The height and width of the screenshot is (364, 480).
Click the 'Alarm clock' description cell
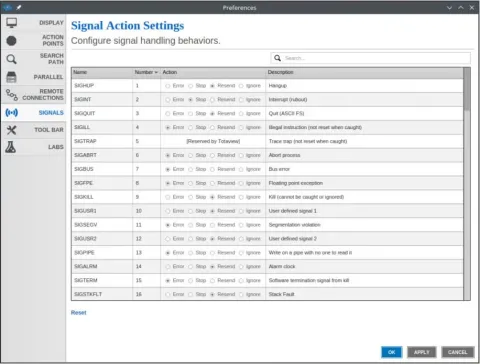(x=364, y=267)
